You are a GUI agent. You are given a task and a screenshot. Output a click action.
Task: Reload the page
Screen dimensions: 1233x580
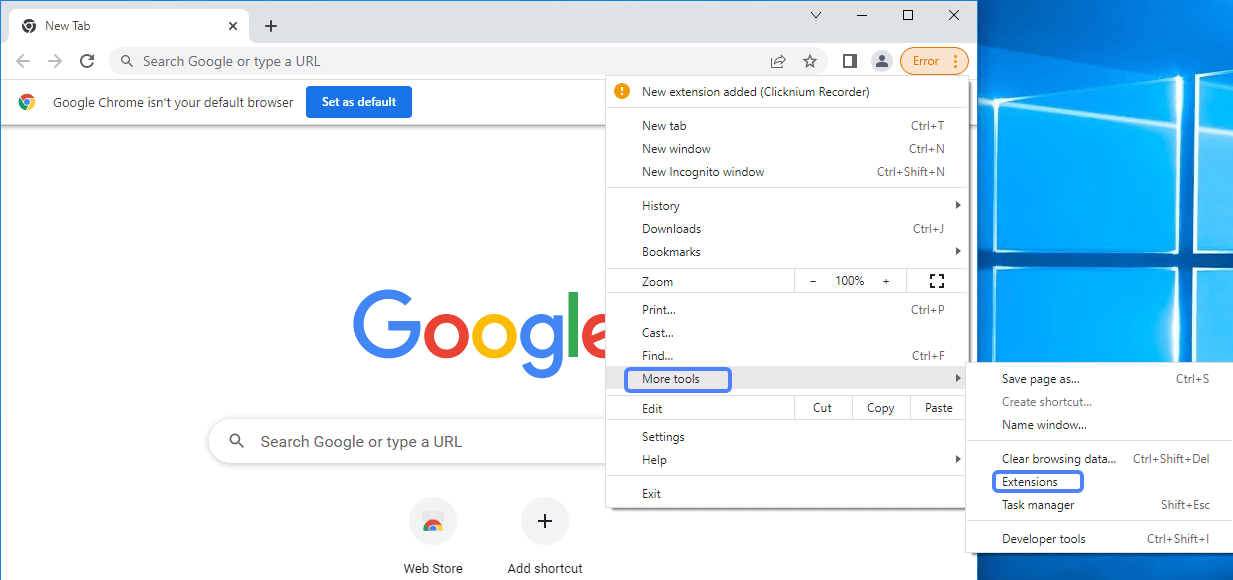point(87,61)
